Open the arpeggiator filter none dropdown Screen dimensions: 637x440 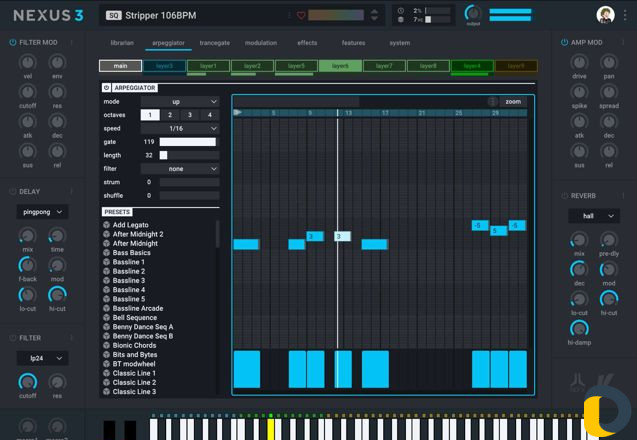180,169
